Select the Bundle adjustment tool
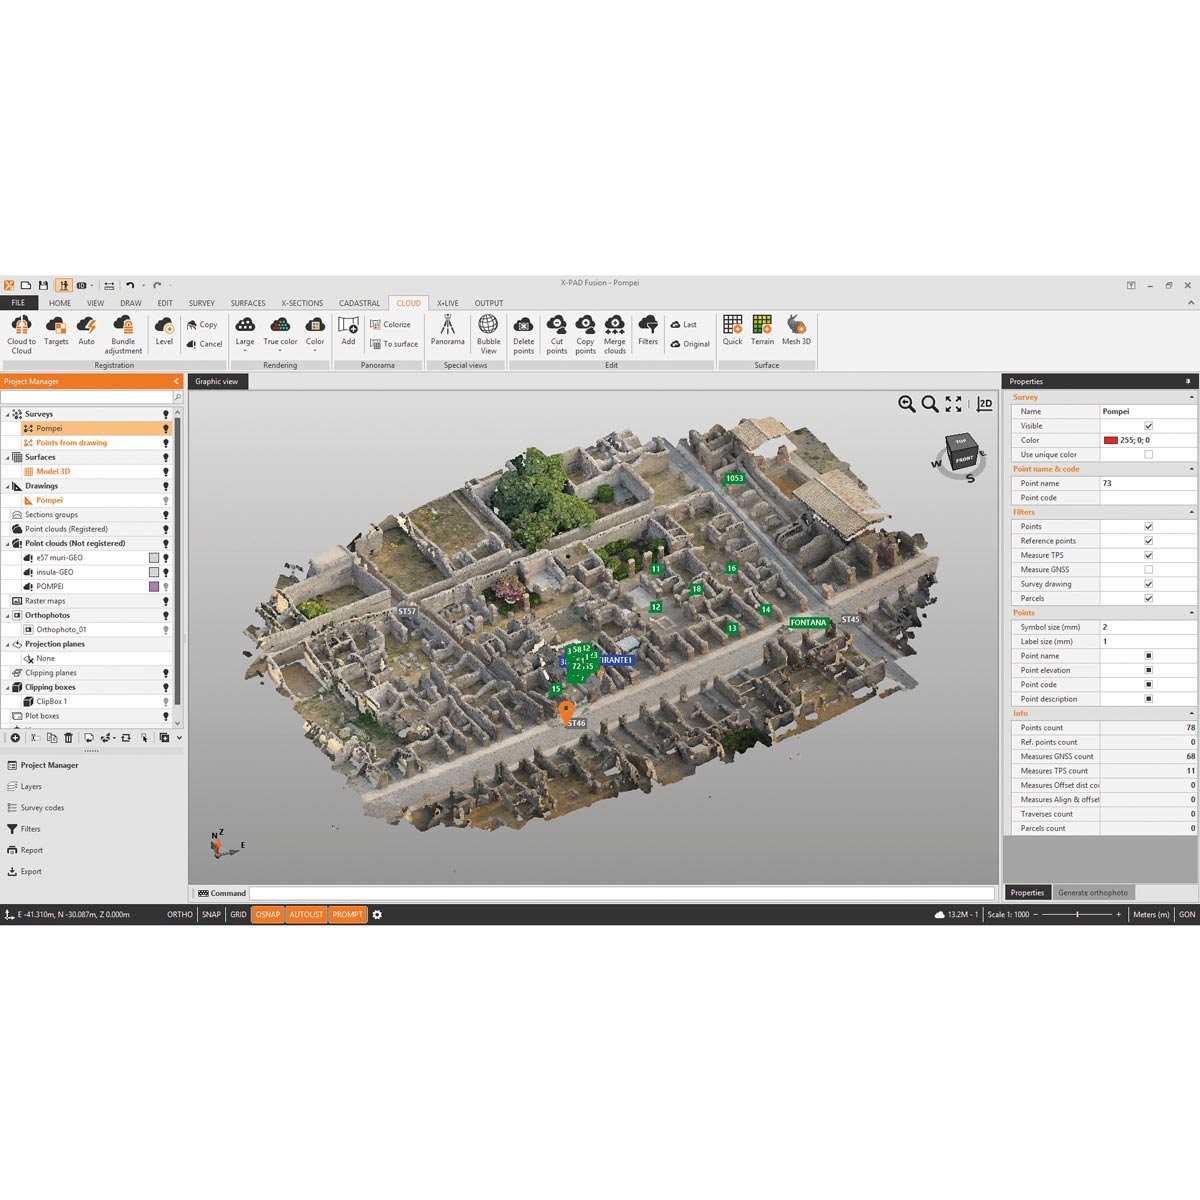Screen dimensions: 1200x1200 pos(123,326)
